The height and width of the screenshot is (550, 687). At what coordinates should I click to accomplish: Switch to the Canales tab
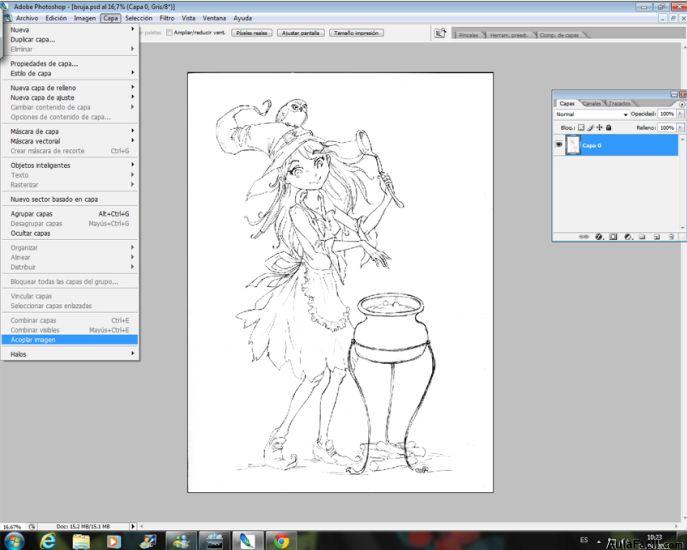click(592, 103)
